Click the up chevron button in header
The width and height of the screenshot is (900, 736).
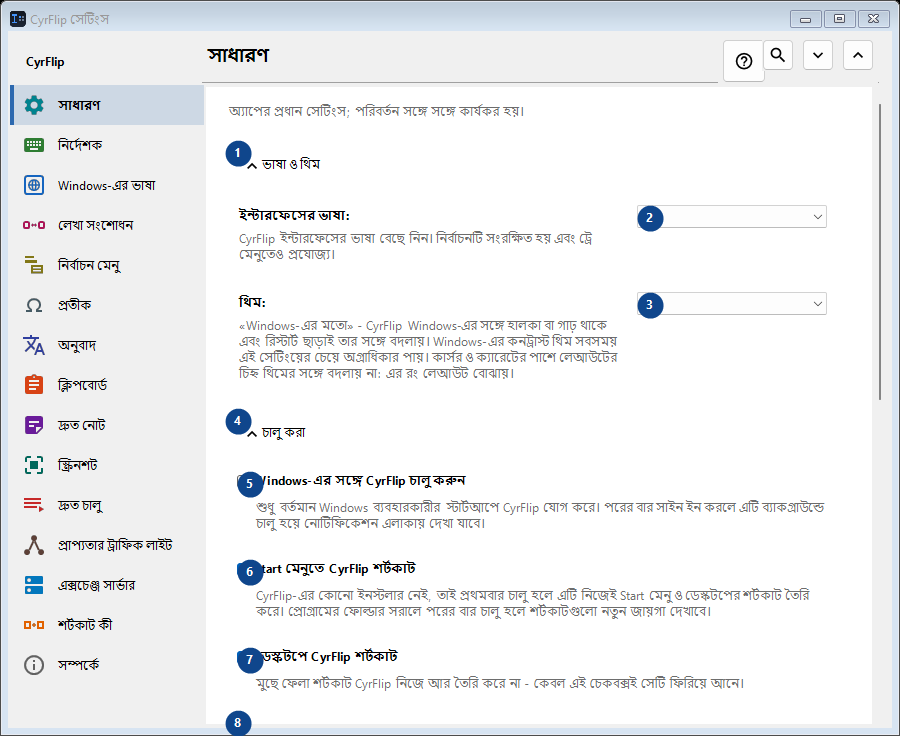point(858,55)
